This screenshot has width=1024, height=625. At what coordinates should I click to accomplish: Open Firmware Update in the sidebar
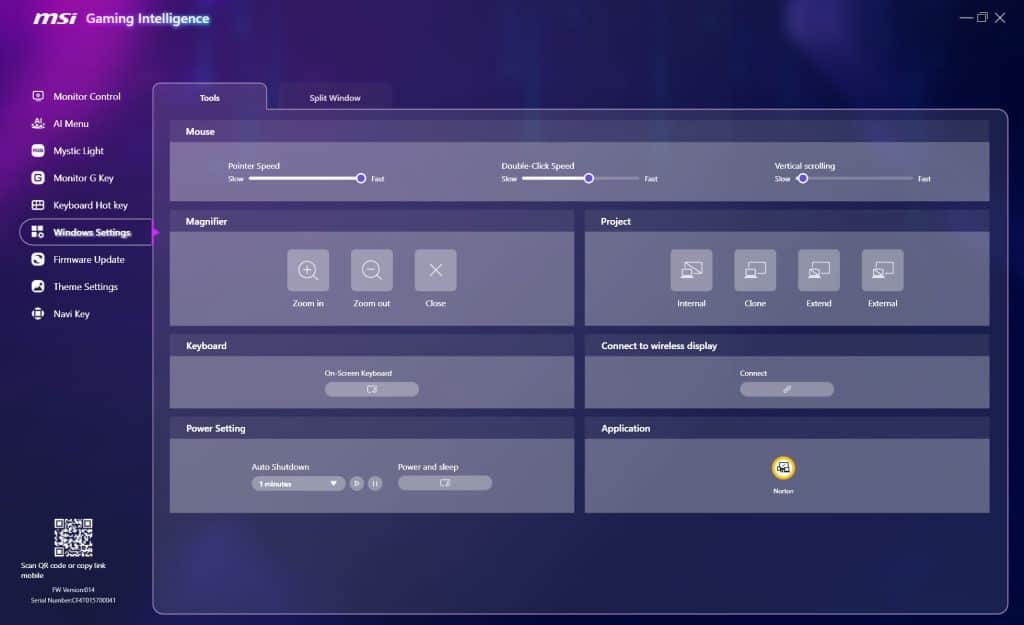click(x=88, y=260)
